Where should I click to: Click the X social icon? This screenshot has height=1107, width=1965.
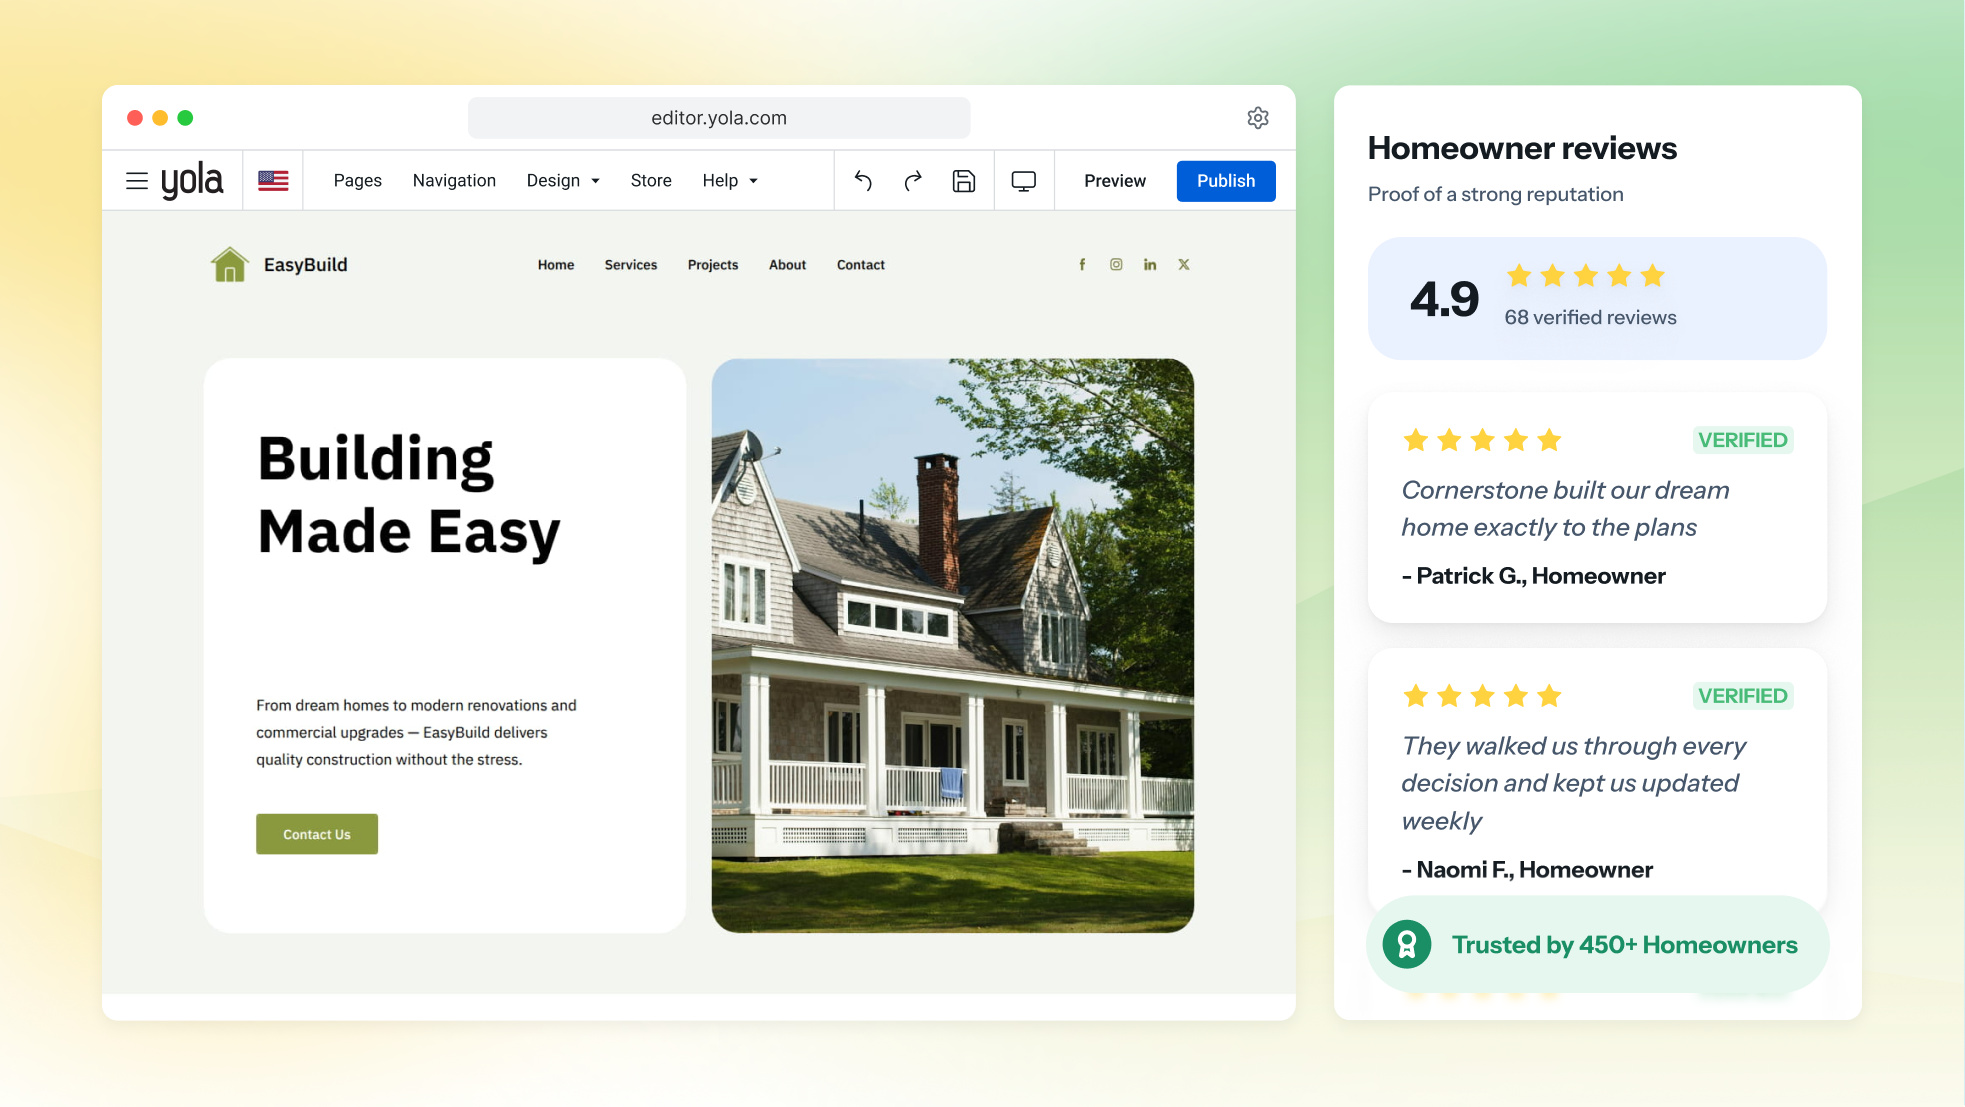point(1184,265)
